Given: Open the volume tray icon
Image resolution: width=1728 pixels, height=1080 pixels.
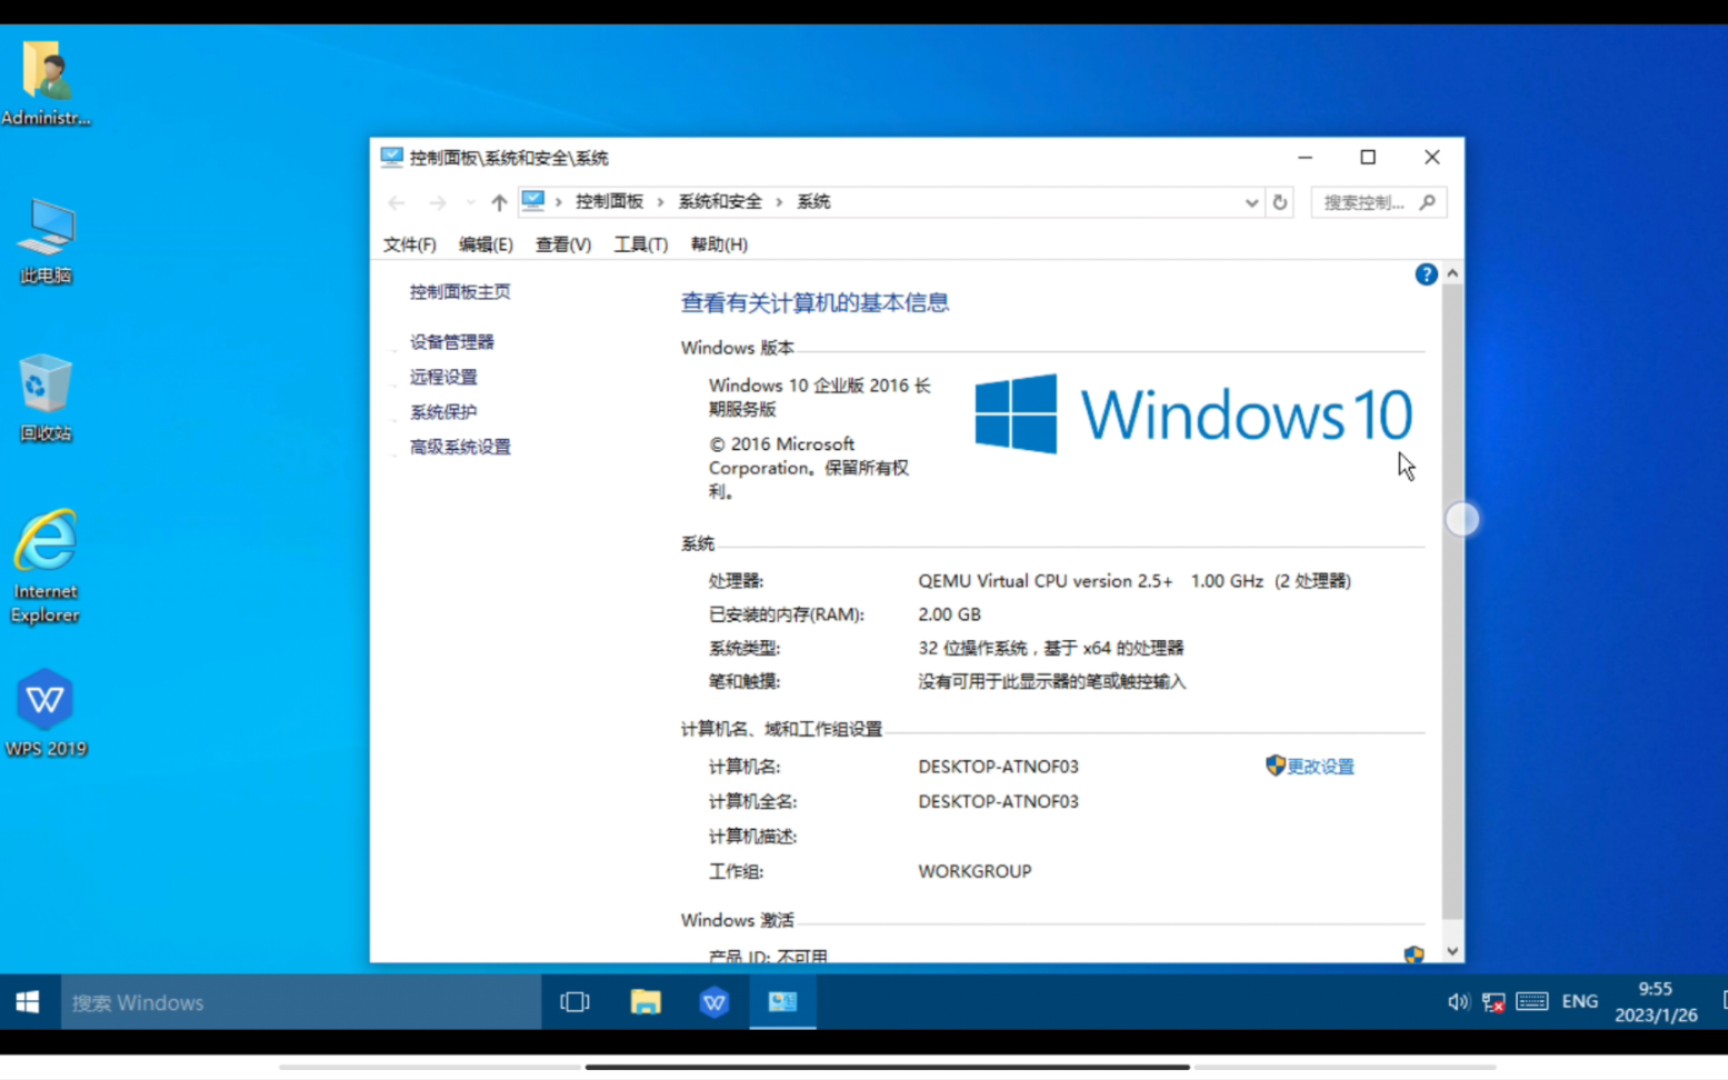Looking at the screenshot, I should (x=1459, y=1002).
